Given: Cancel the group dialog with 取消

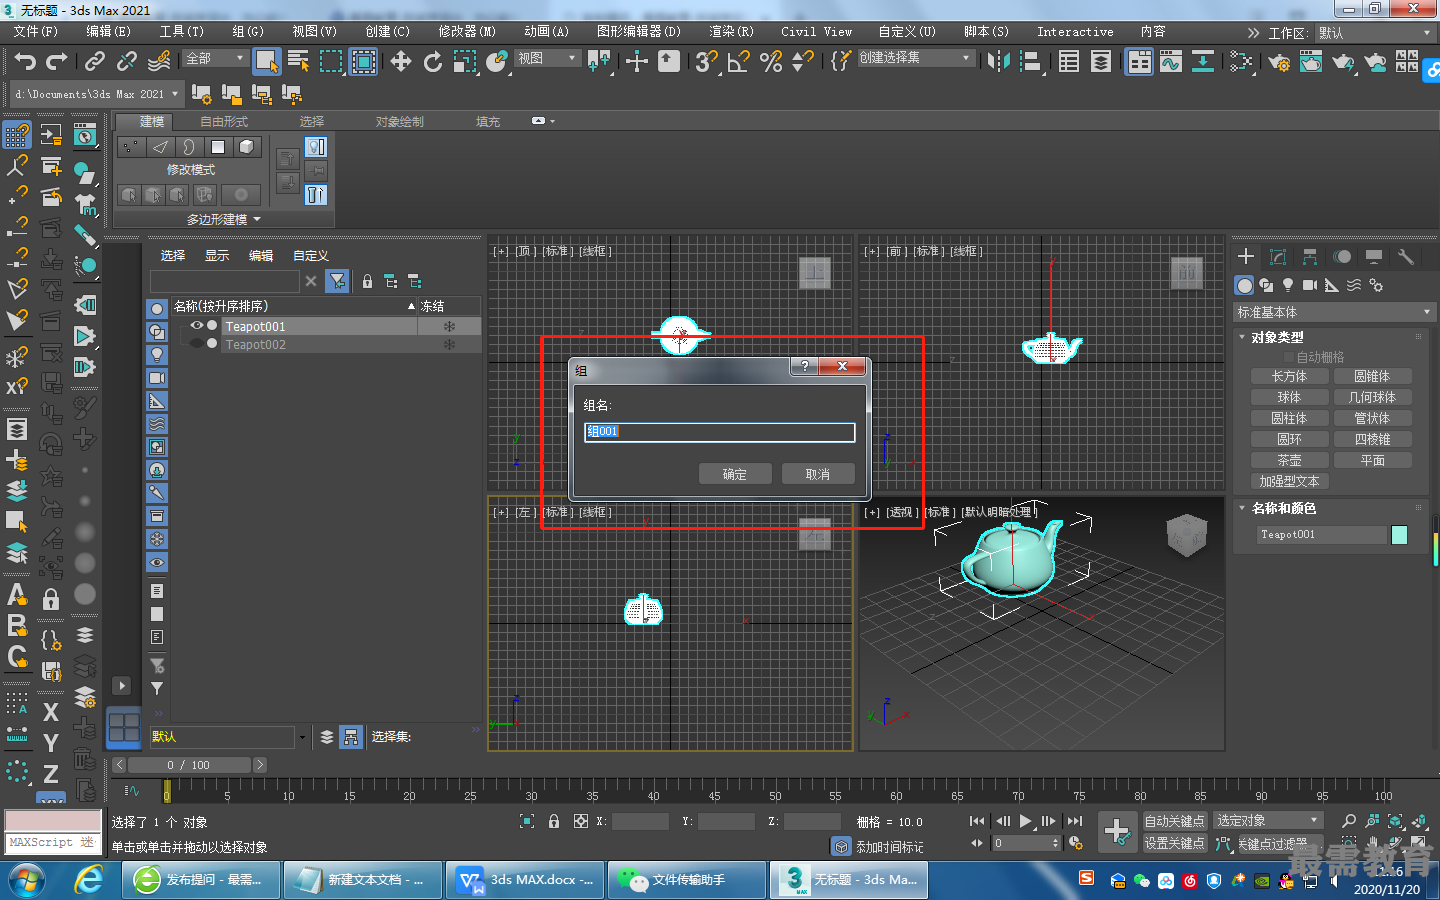Looking at the screenshot, I should tap(818, 474).
